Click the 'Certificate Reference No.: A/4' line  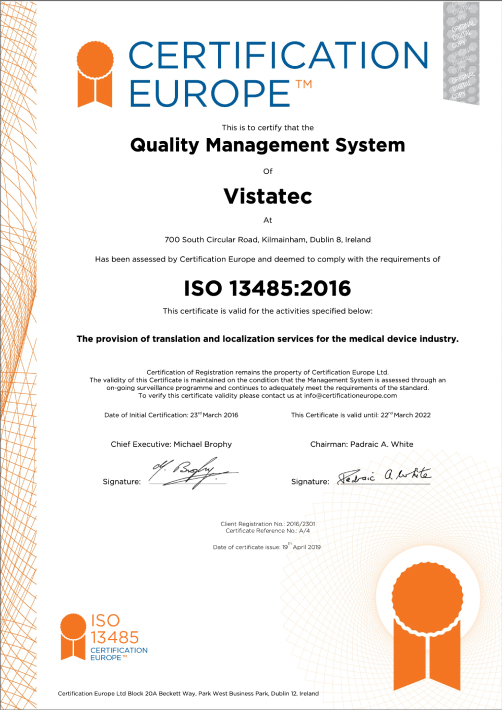(x=268, y=530)
